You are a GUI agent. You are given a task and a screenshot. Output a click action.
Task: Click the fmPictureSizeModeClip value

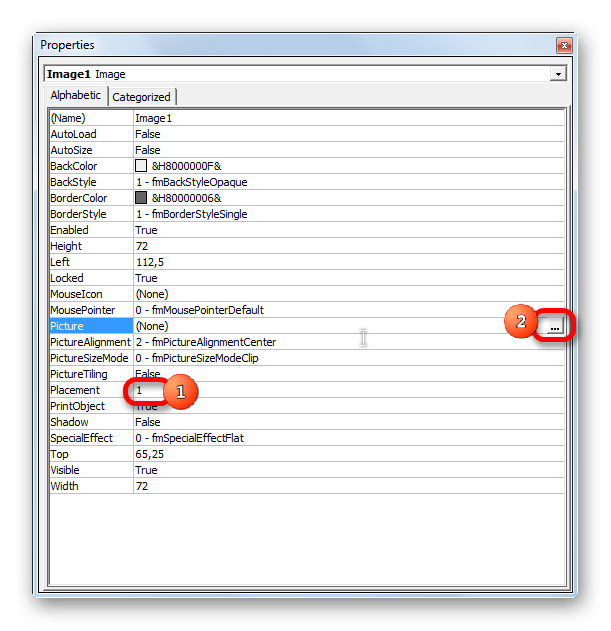pyautogui.click(x=349, y=358)
